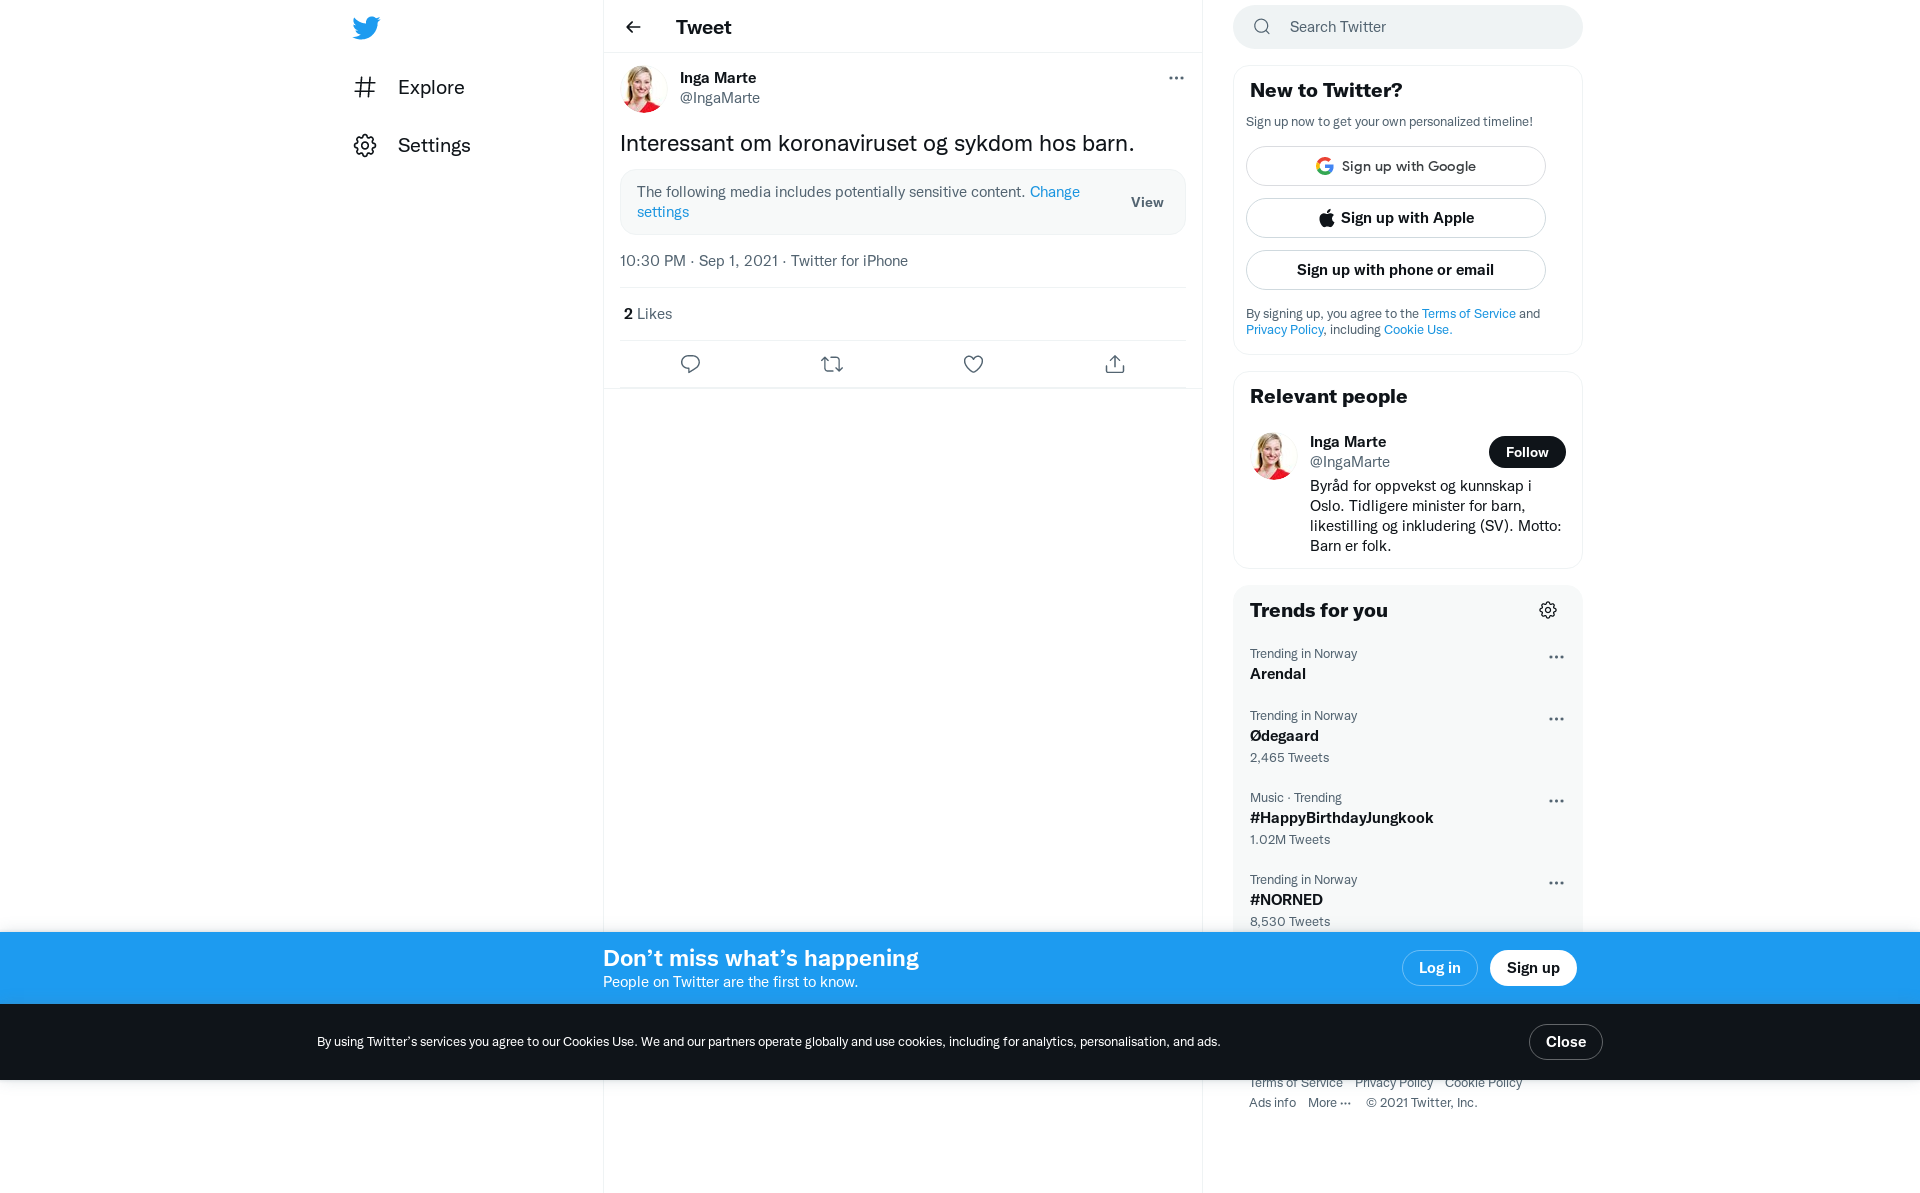Screen dimensions: 1920x1193
Task: Open the reply speech bubble icon
Action: point(690,364)
